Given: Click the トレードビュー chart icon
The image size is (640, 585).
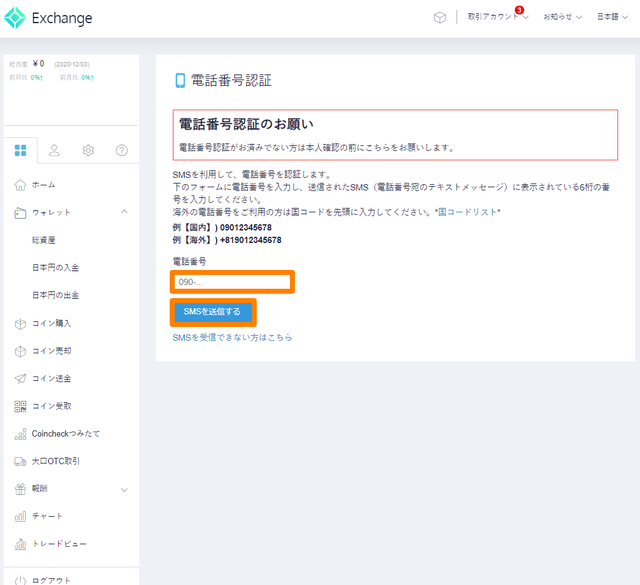Looking at the screenshot, I should coord(20,544).
